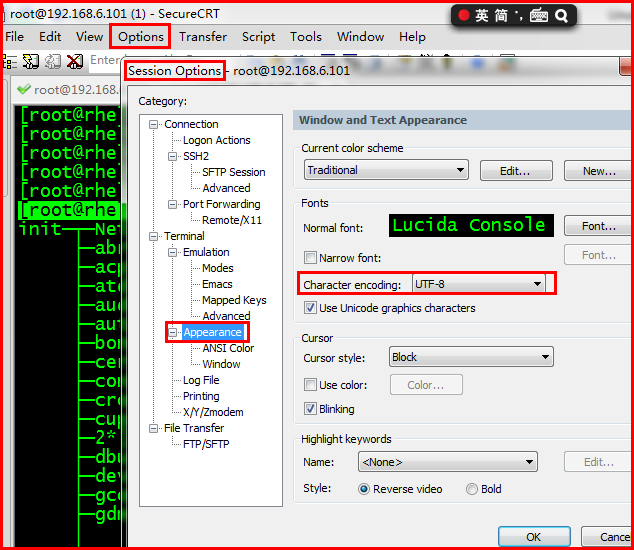Viewport: 634px width, 550px height.
Task: Click the cursor Color... button
Action: (x=426, y=385)
